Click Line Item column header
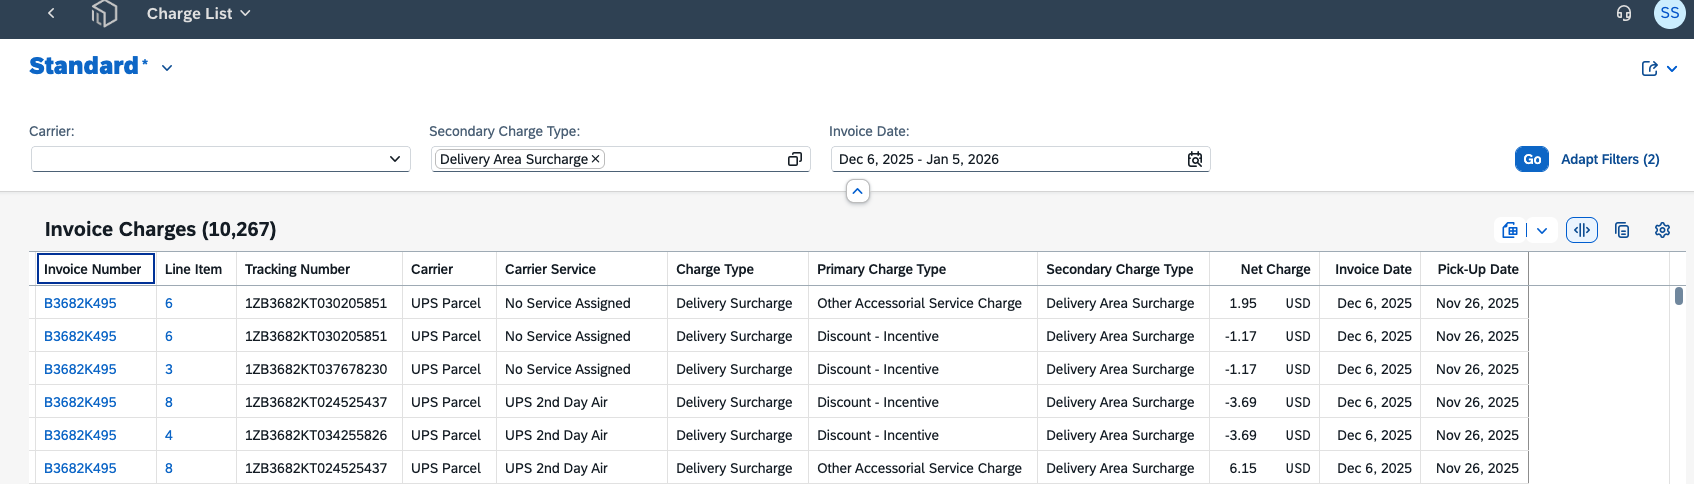Screen dimensions: 1694x484 coord(196,269)
